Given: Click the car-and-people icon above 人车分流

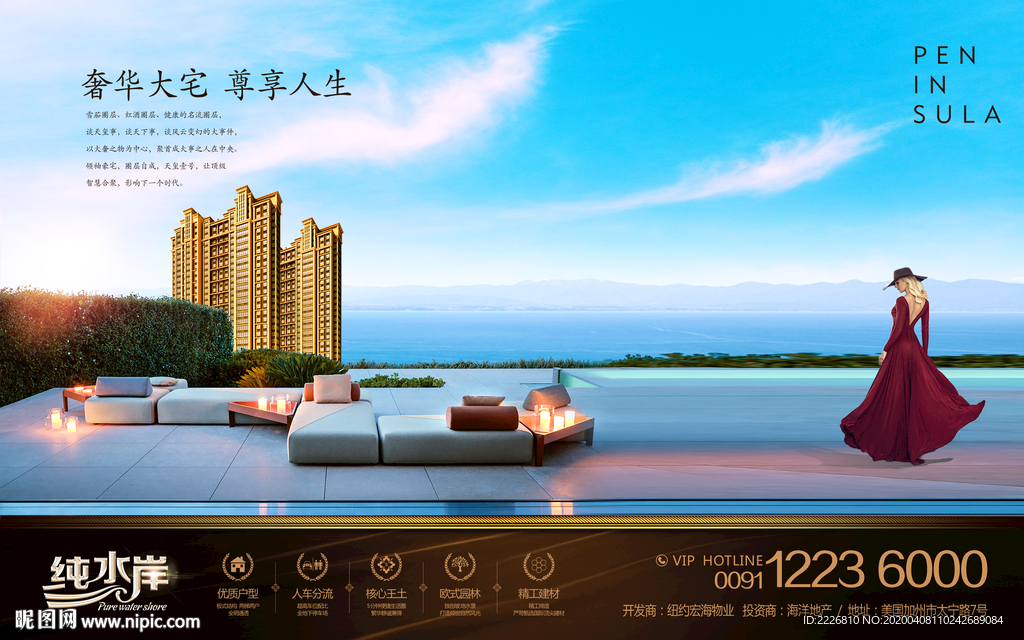Looking at the screenshot, I should [312, 566].
